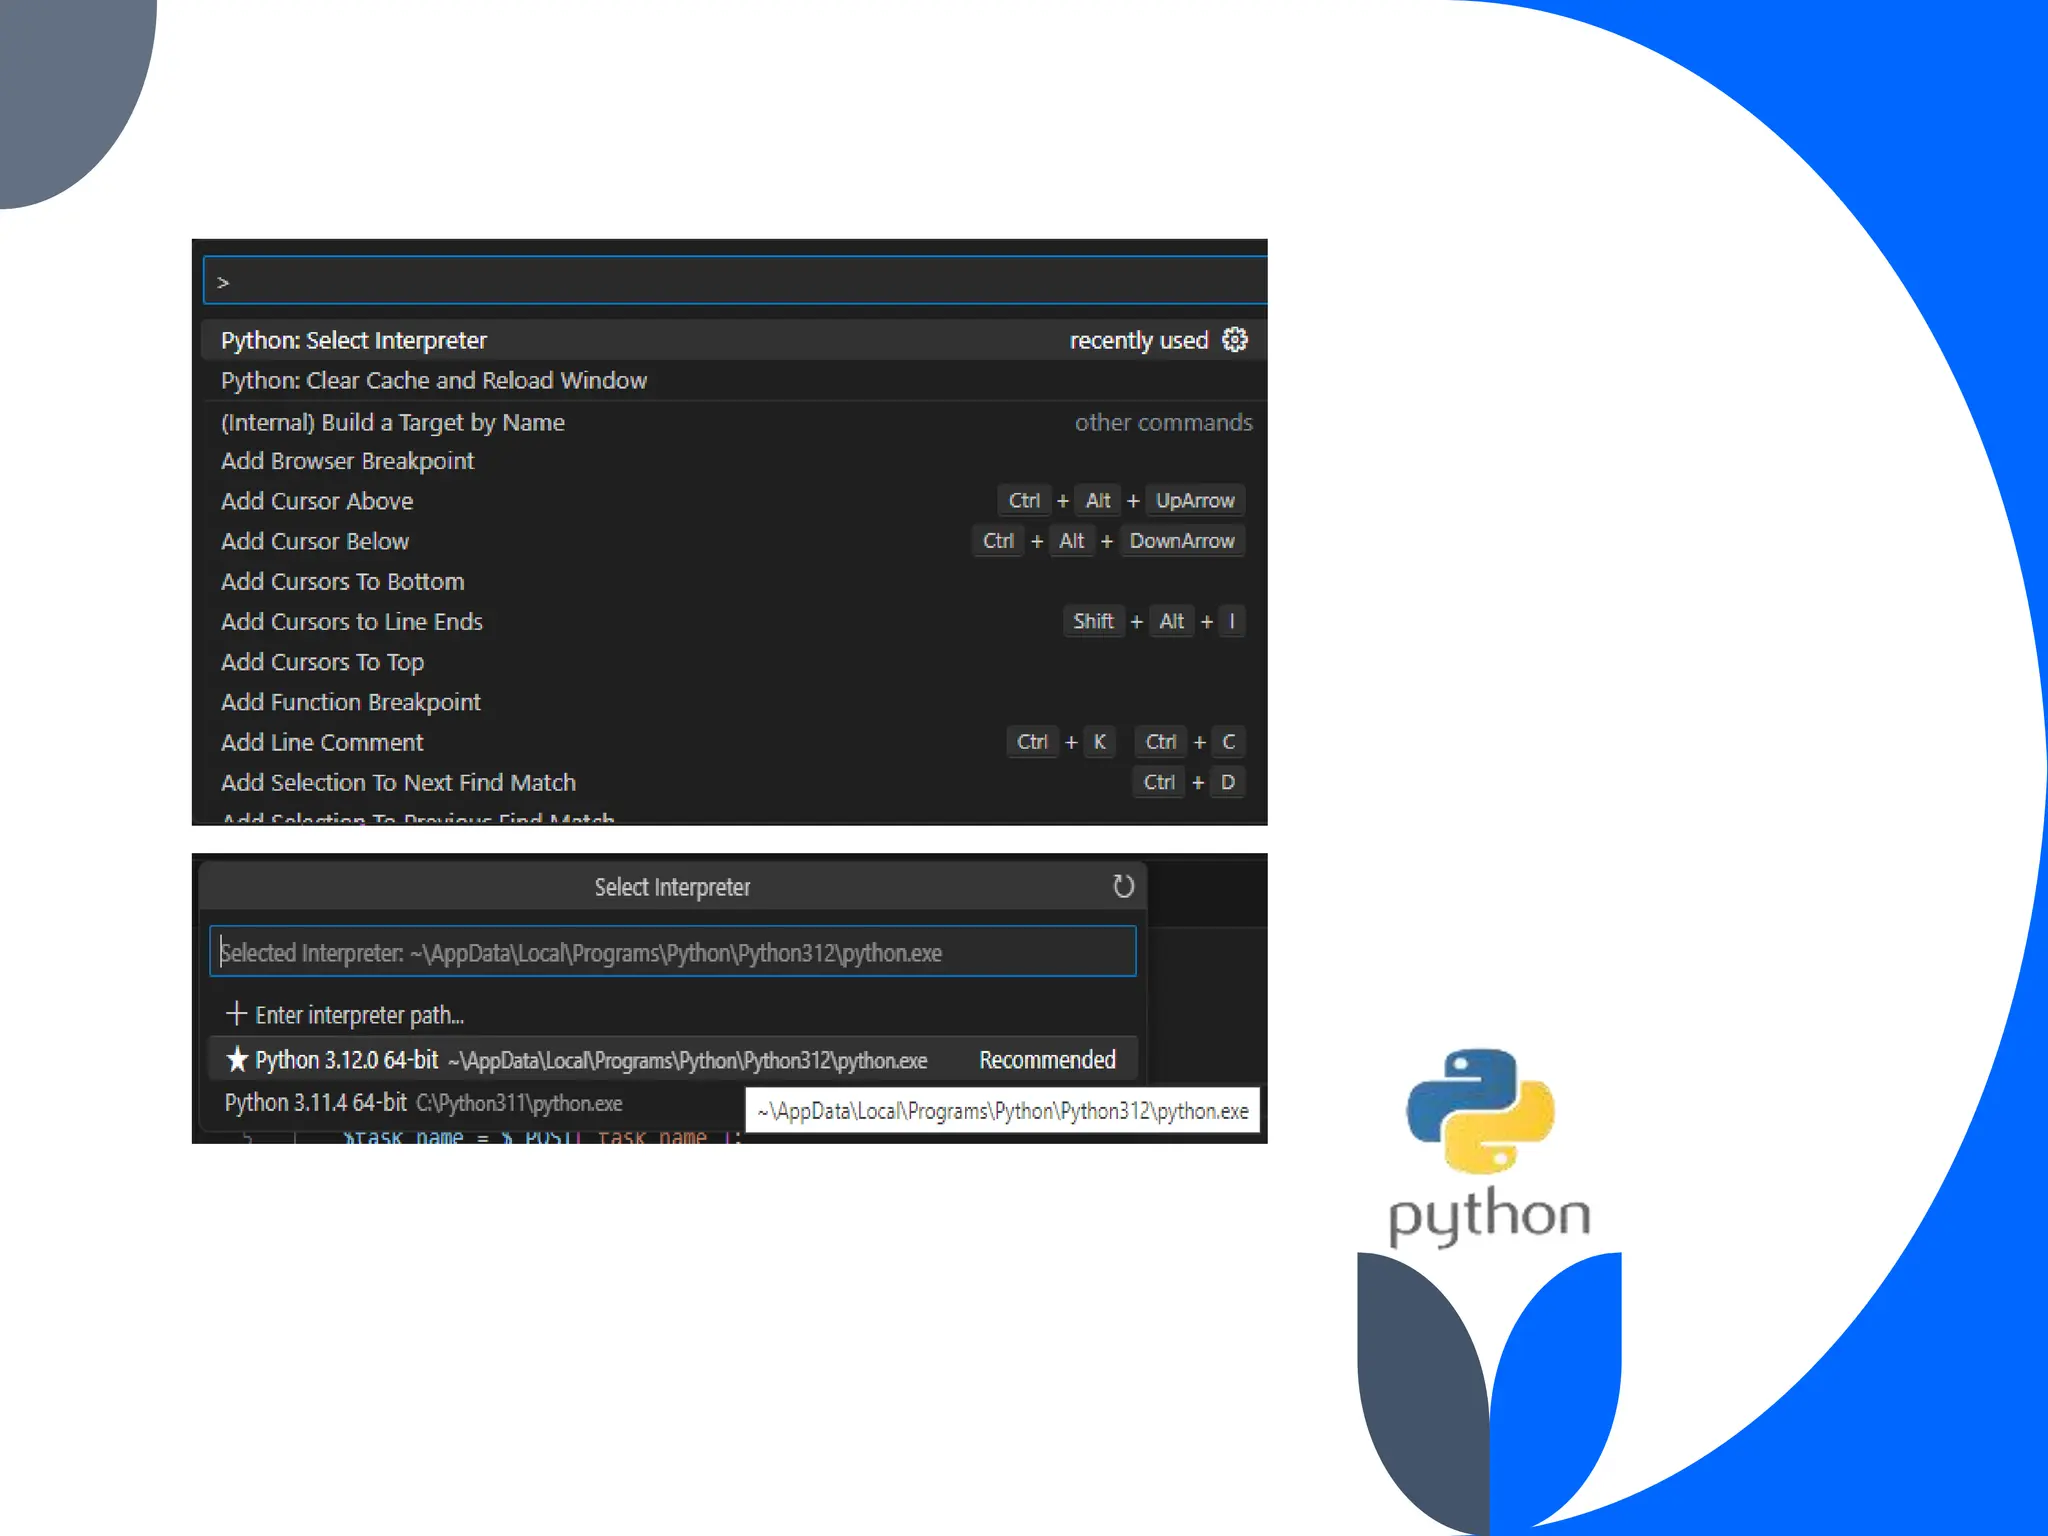2048x1536 pixels.
Task: Select the Add Cursor Above command
Action: point(317,501)
